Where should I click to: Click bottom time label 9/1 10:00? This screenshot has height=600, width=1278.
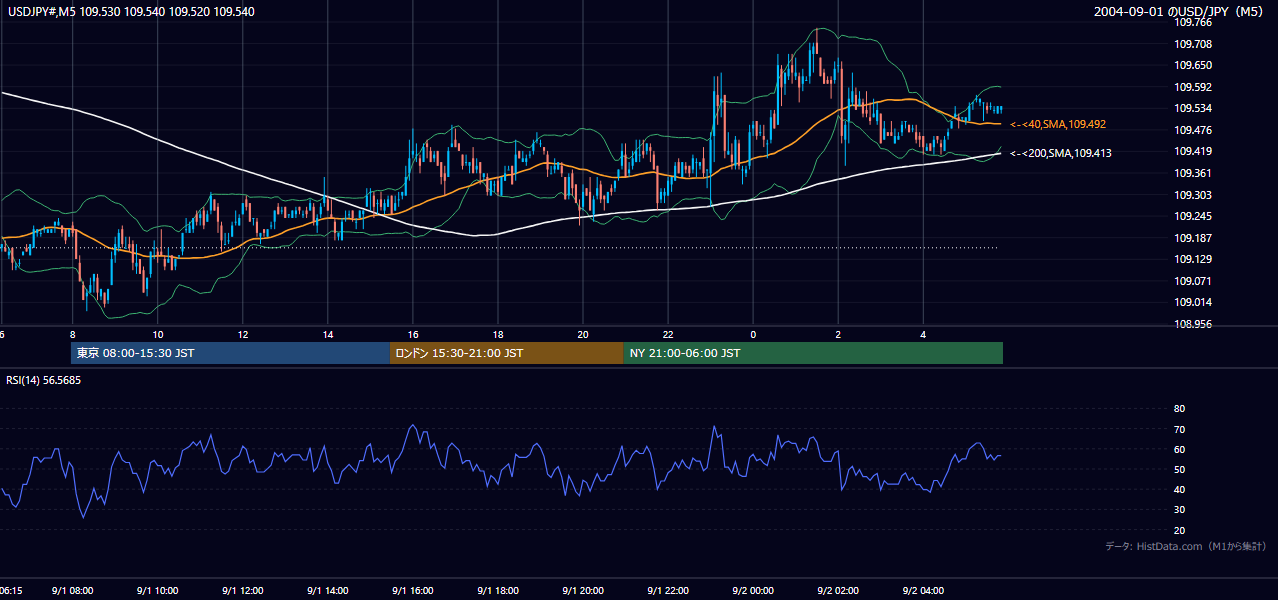click(158, 591)
